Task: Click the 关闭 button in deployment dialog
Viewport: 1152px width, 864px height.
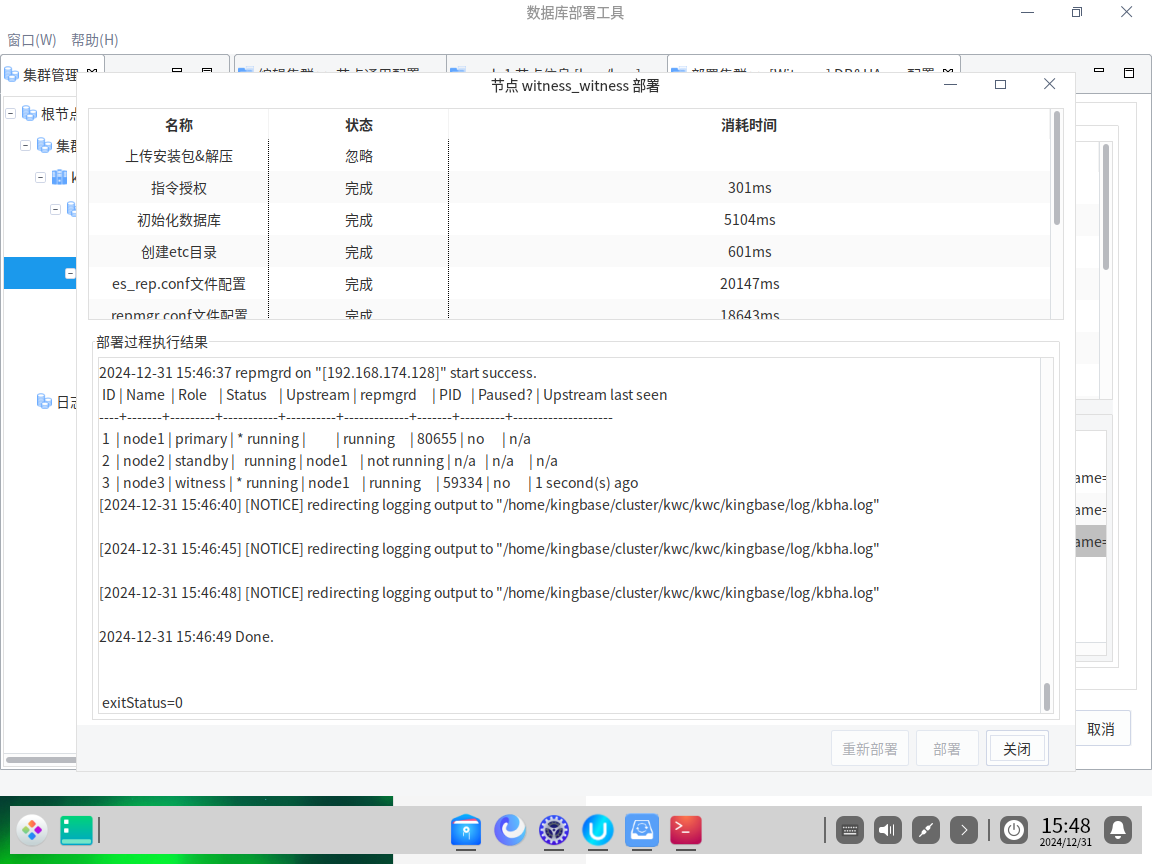Action: coord(1017,749)
